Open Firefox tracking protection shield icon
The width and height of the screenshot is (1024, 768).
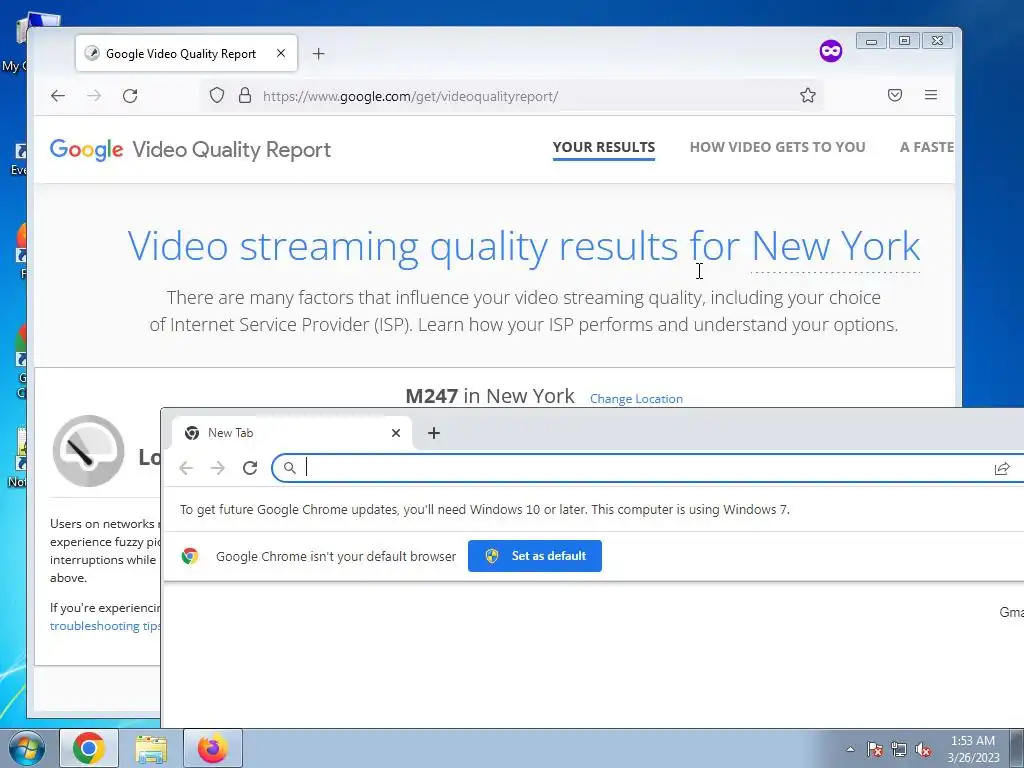pyautogui.click(x=217, y=95)
